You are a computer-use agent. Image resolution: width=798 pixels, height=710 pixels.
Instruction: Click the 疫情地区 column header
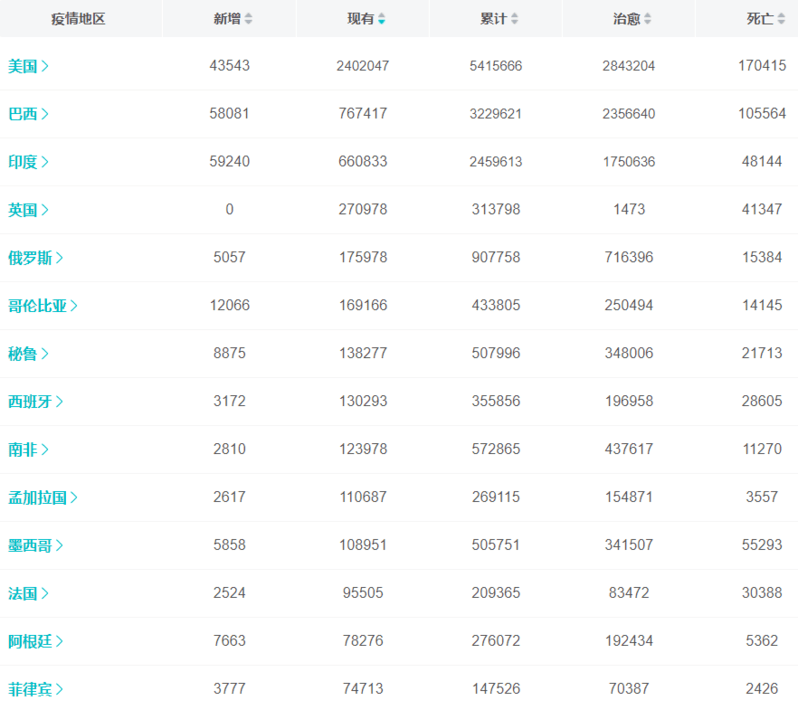click(x=78, y=19)
